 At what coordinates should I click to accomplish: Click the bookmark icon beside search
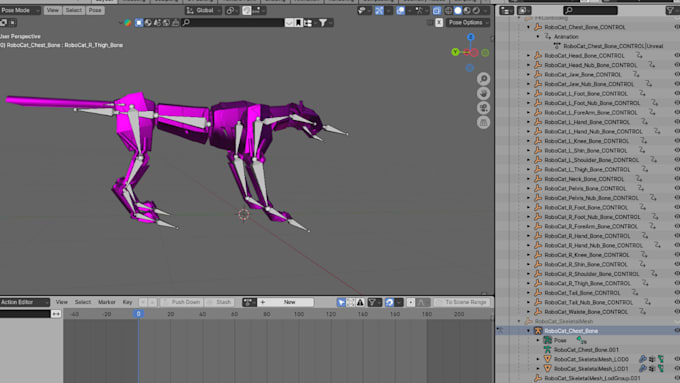(298, 23)
